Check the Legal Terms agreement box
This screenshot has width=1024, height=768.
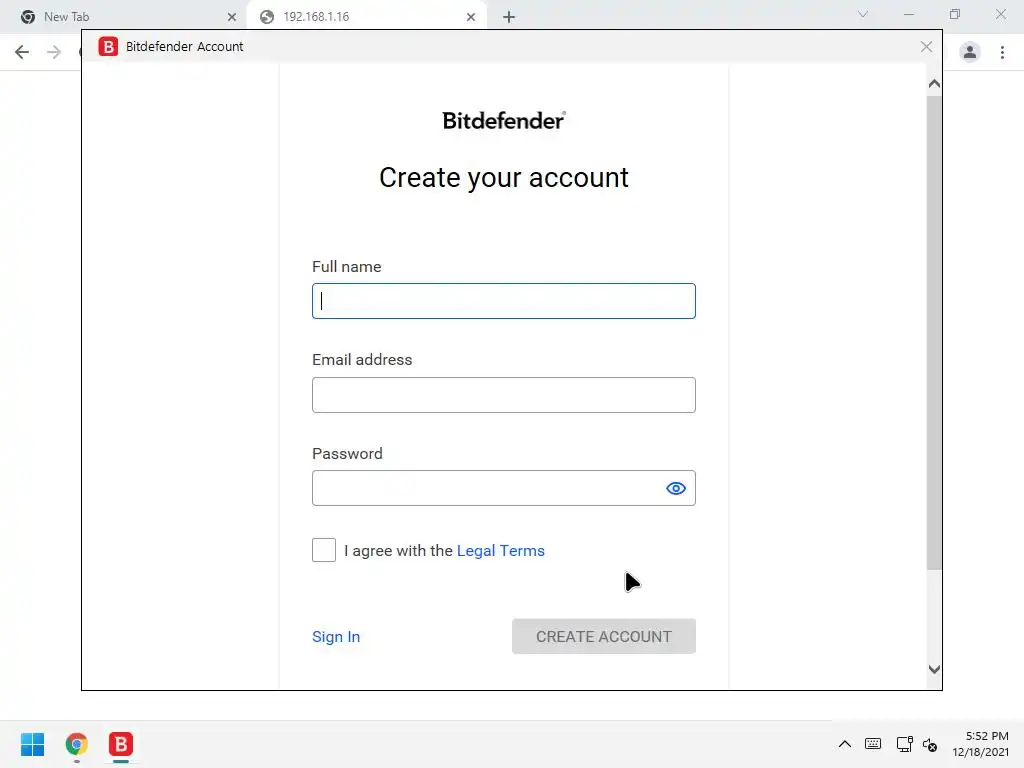(324, 550)
